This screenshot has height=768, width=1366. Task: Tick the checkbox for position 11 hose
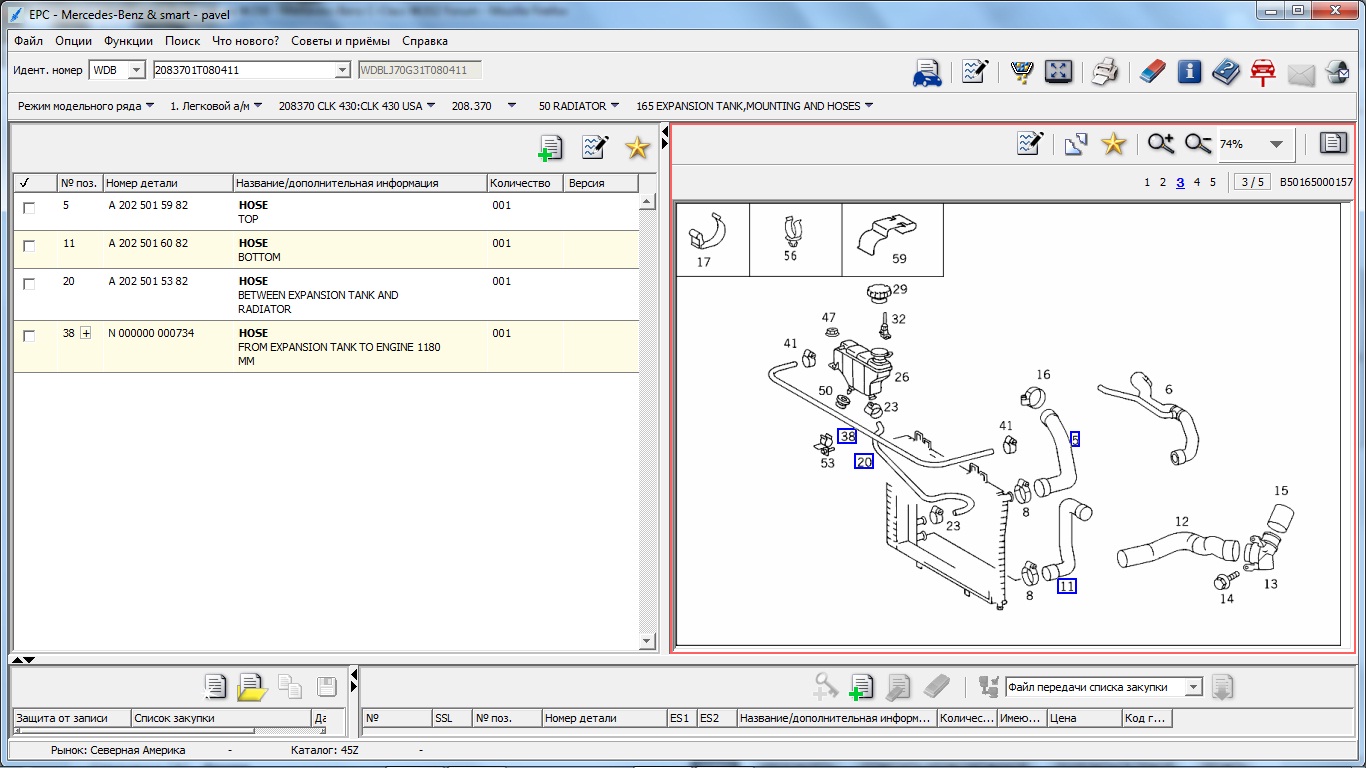(29, 246)
